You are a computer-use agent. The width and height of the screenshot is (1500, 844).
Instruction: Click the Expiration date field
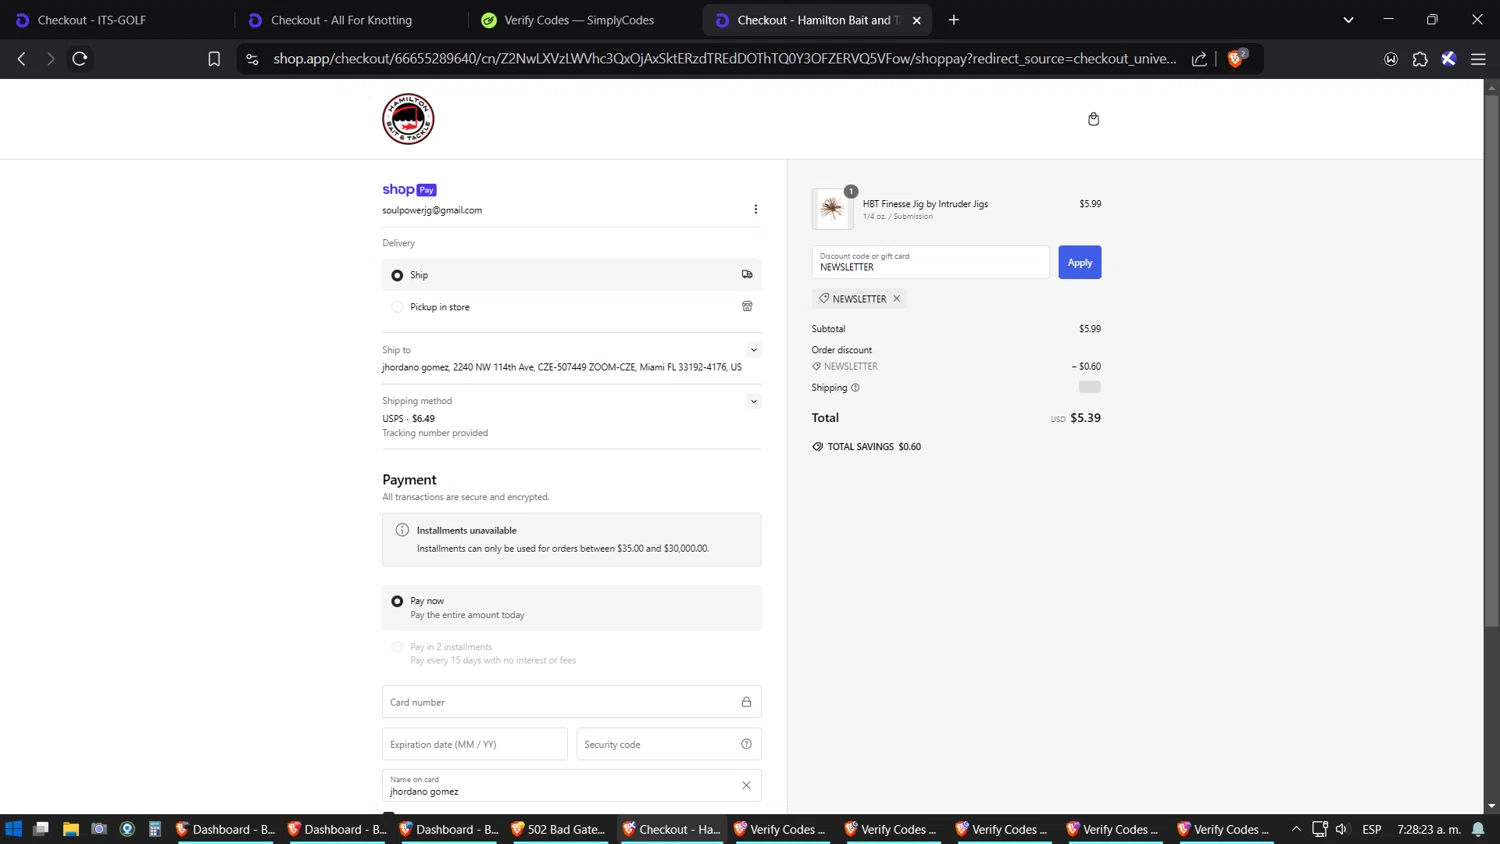coord(475,744)
